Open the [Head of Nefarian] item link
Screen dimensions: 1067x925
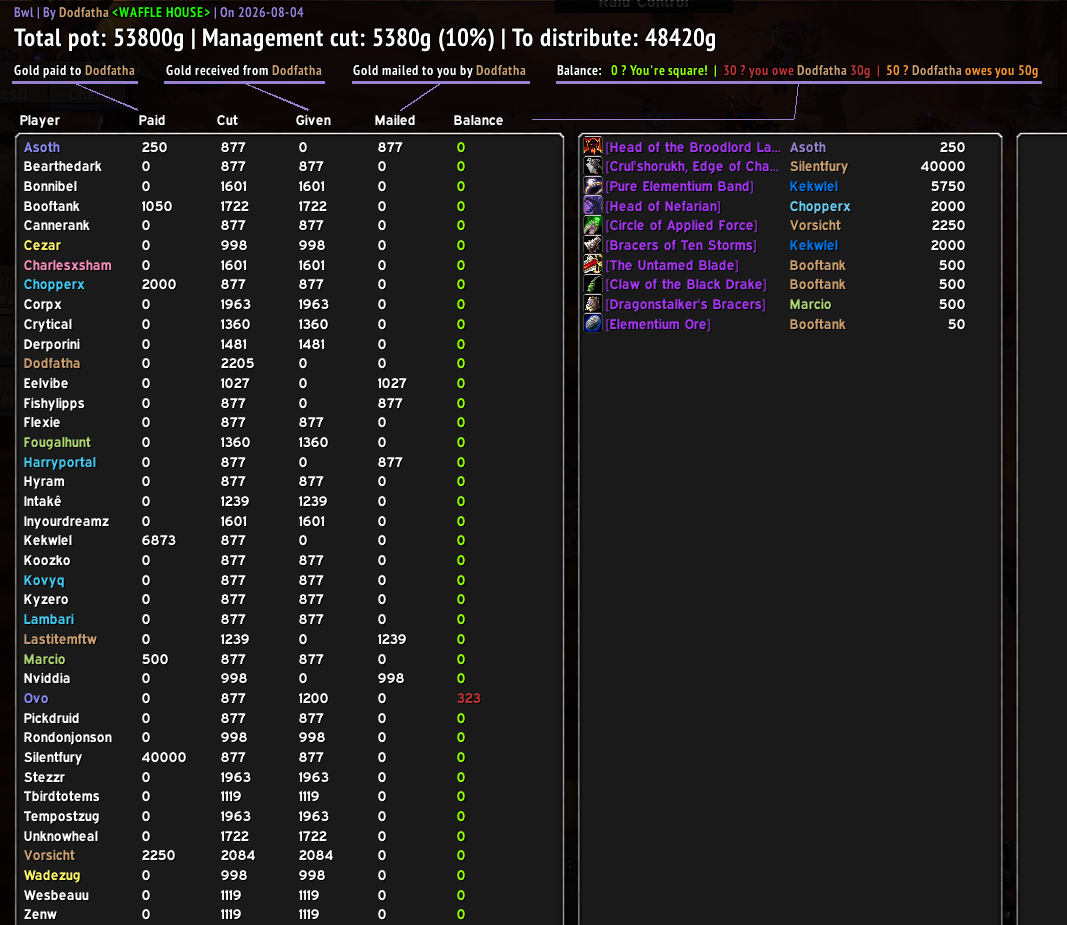[663, 206]
